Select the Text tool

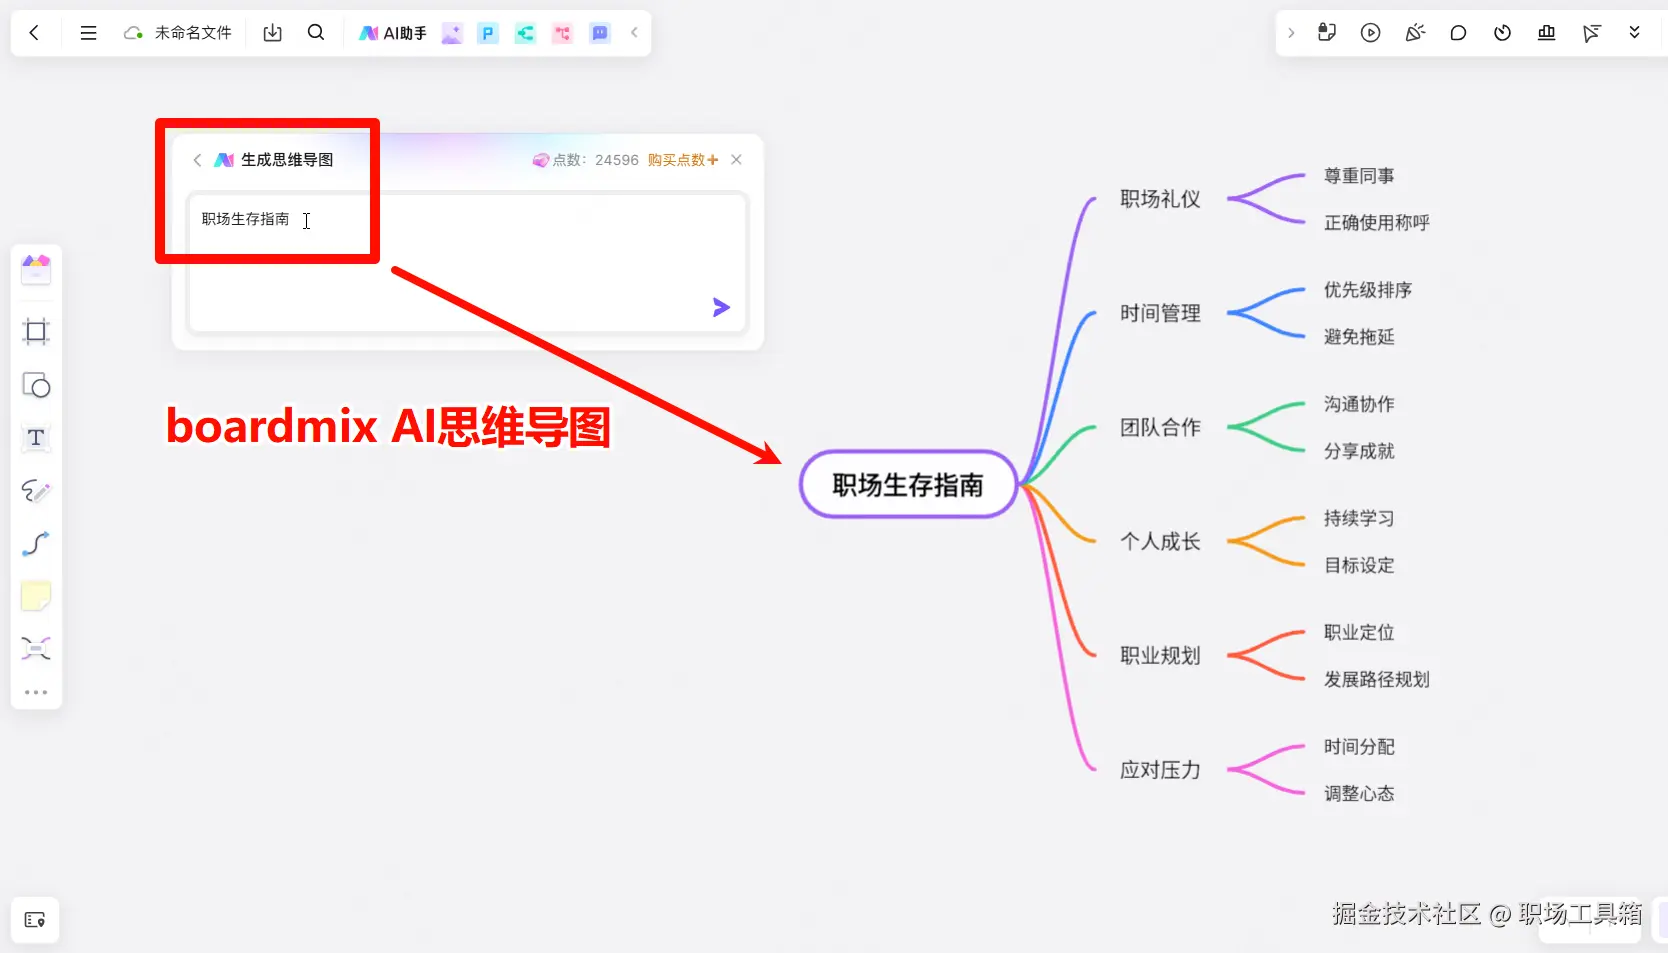coord(36,438)
